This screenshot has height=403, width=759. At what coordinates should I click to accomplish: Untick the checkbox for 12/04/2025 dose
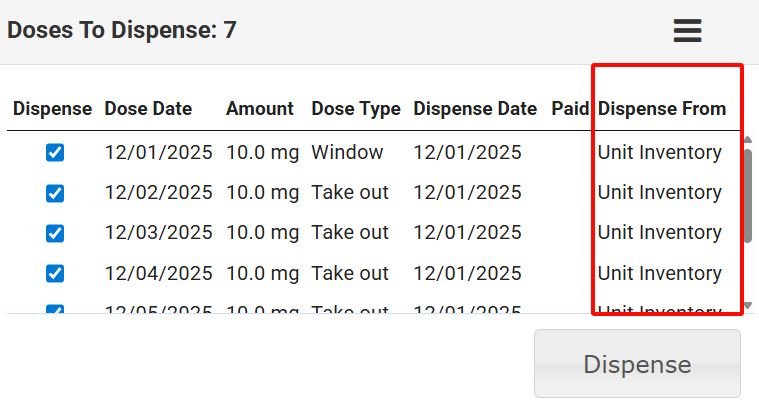pyautogui.click(x=55, y=273)
